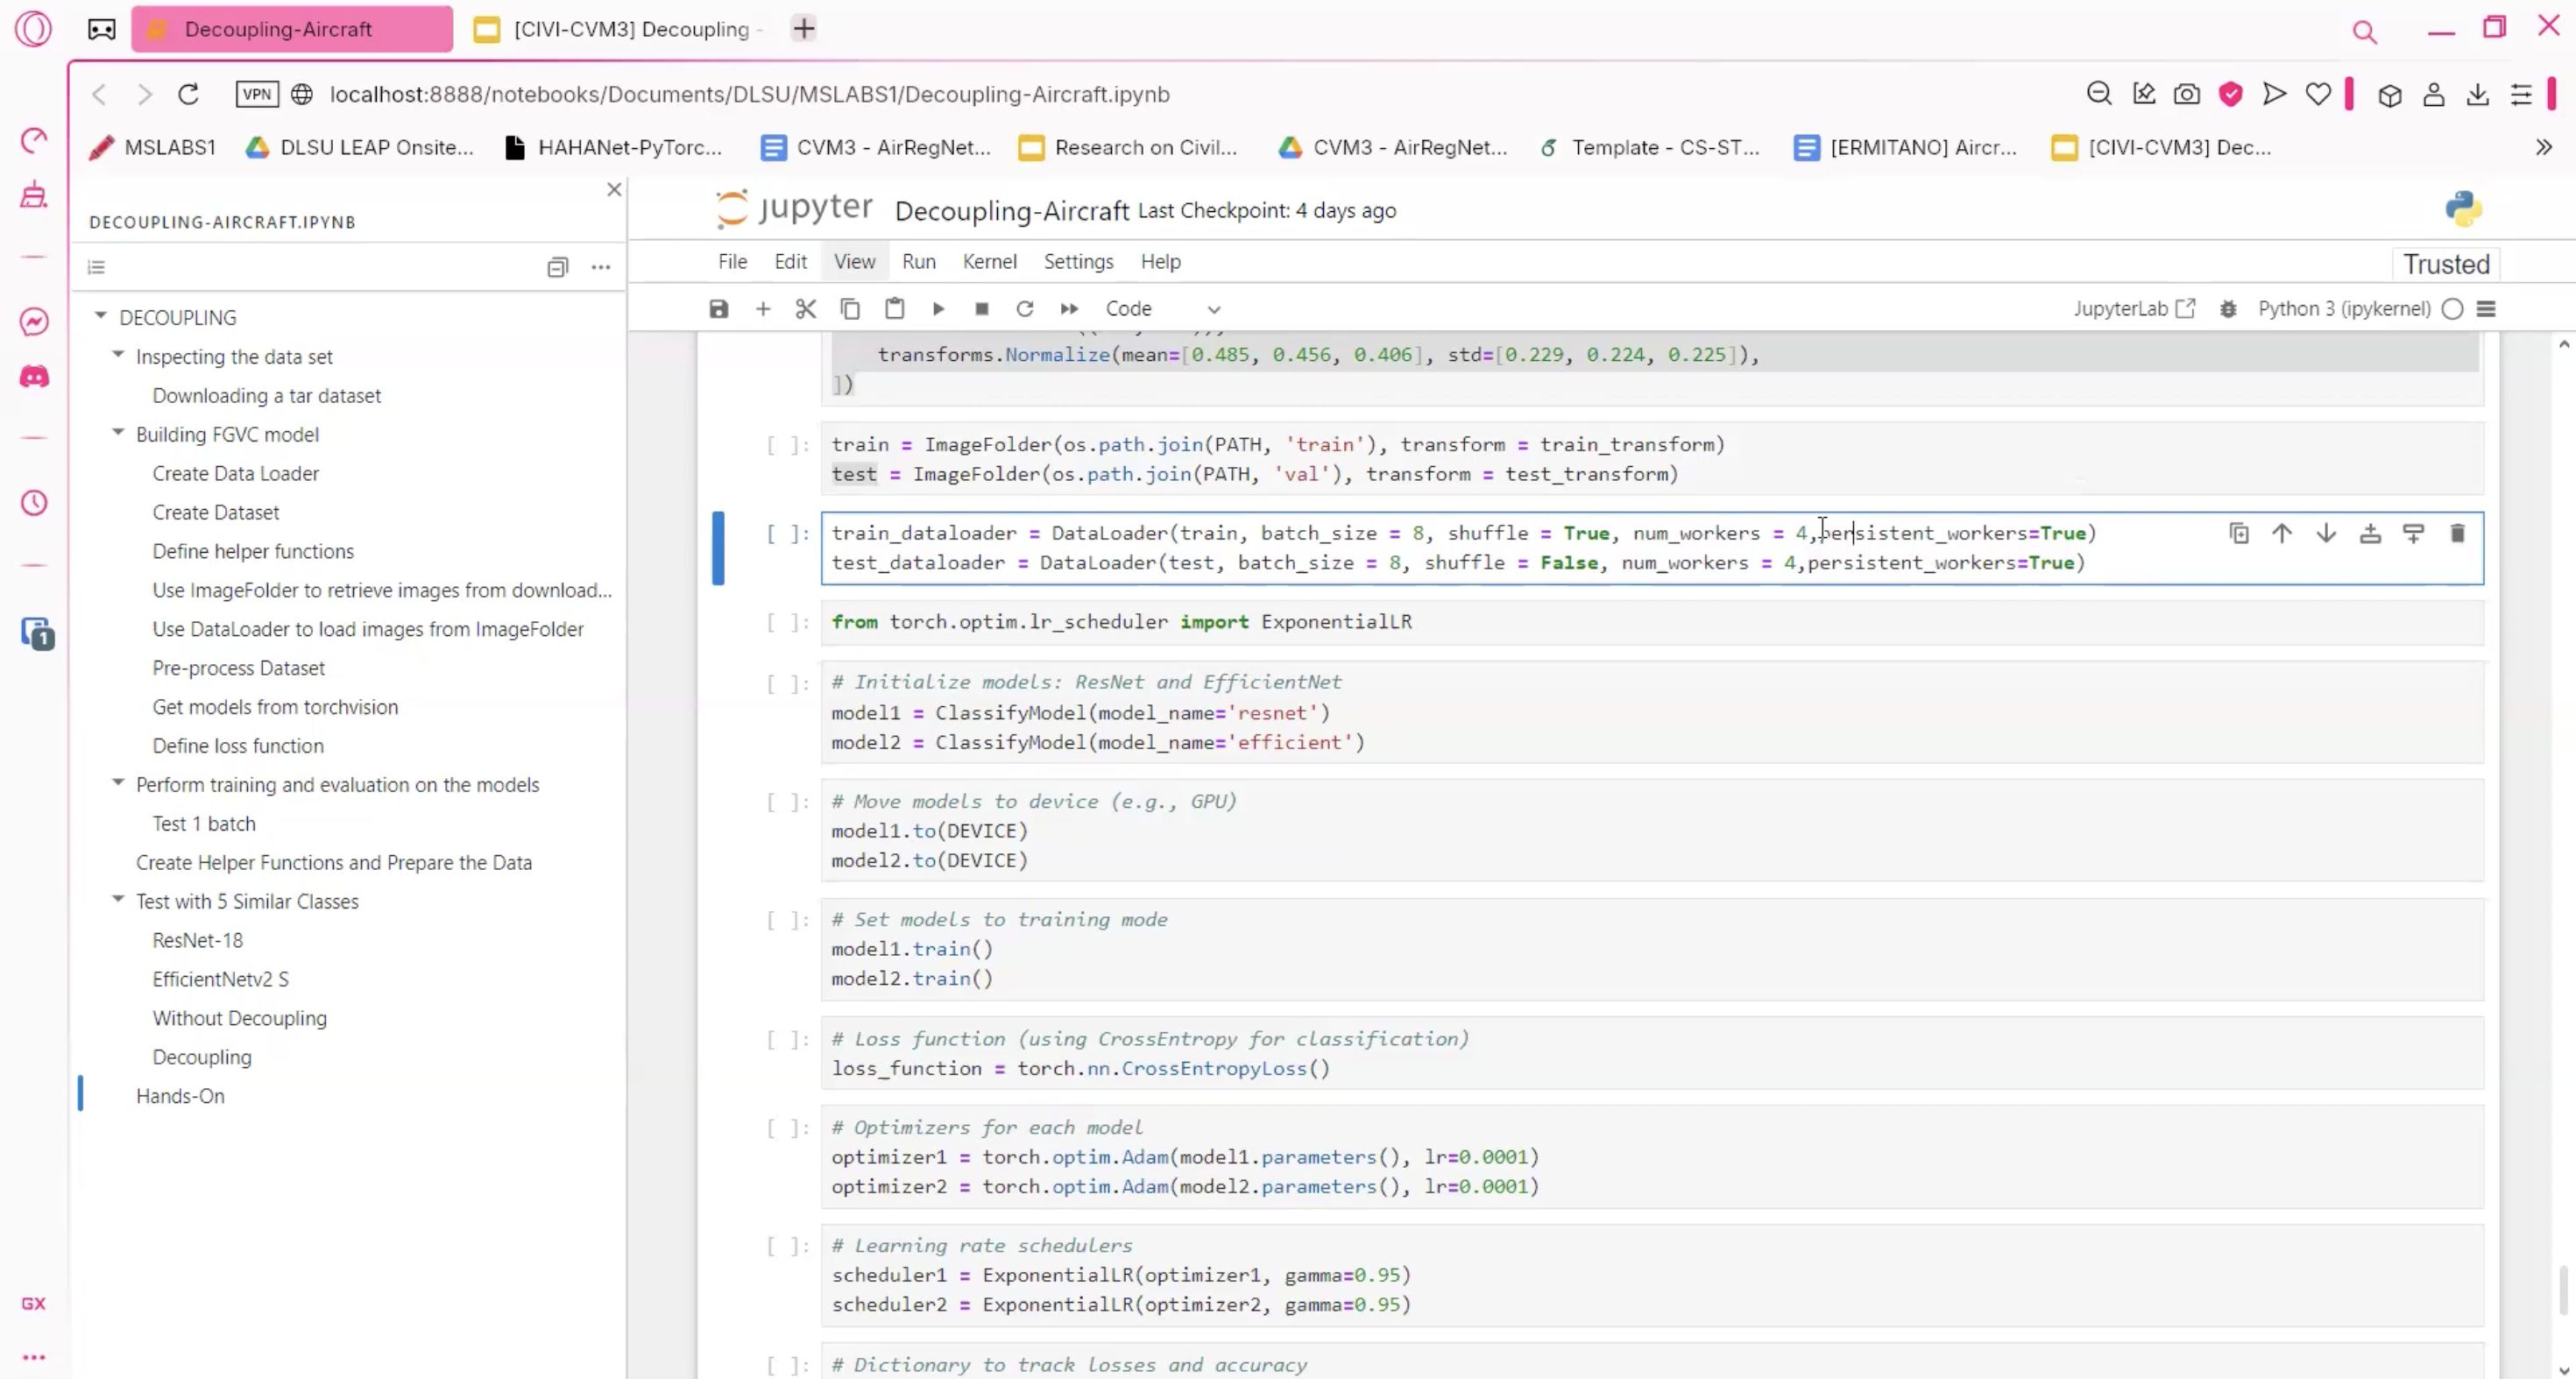Copy the selected cell from the notebook toolbar

(x=850, y=309)
